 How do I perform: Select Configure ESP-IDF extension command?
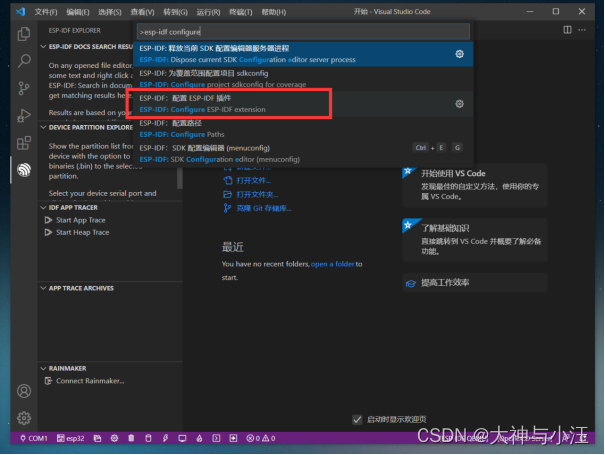click(303, 104)
